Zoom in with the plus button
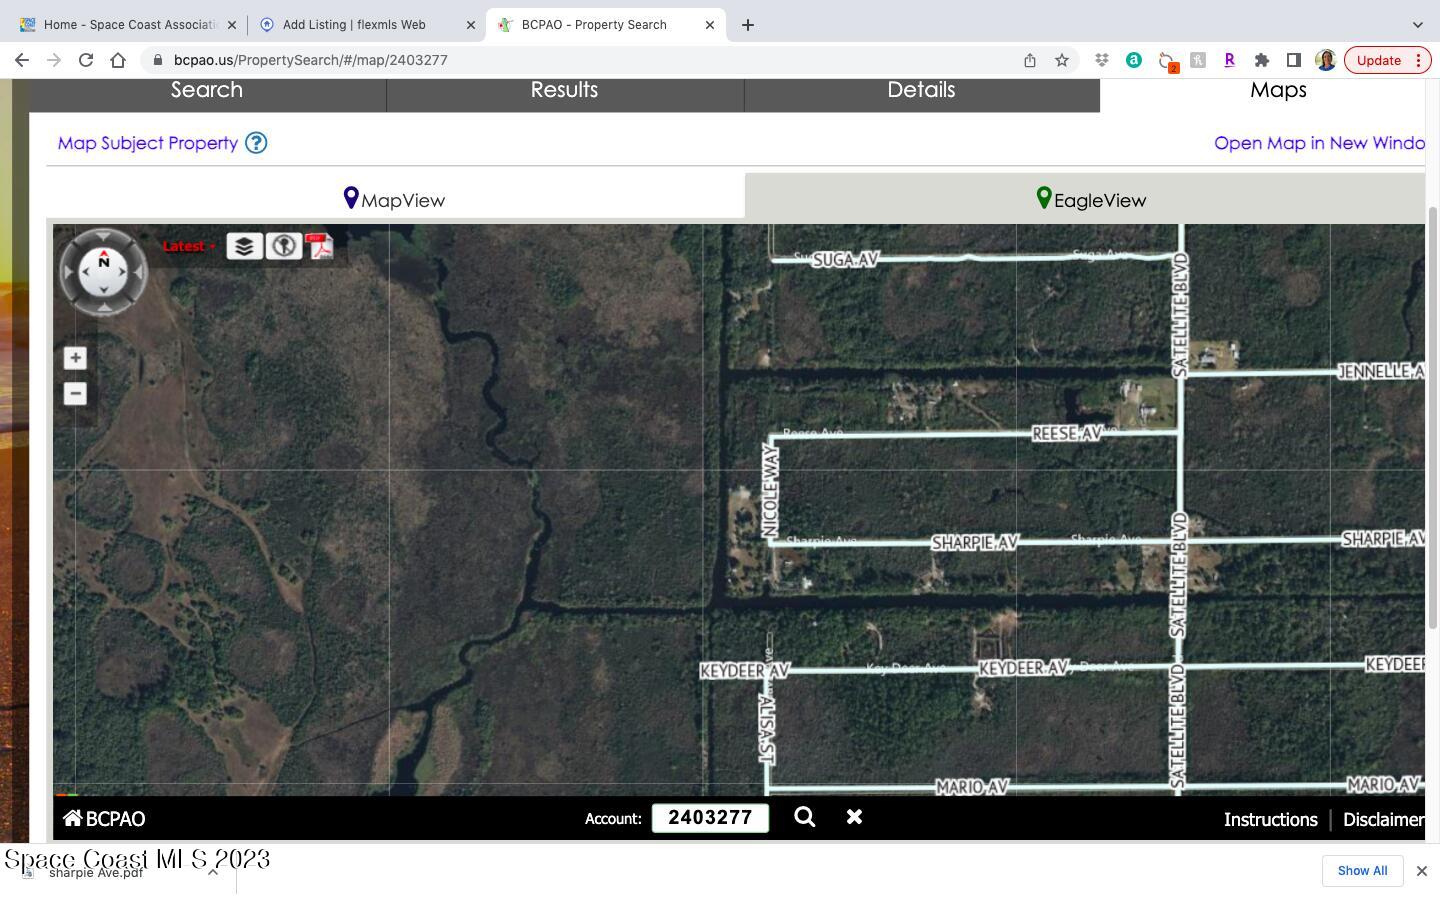 [75, 358]
